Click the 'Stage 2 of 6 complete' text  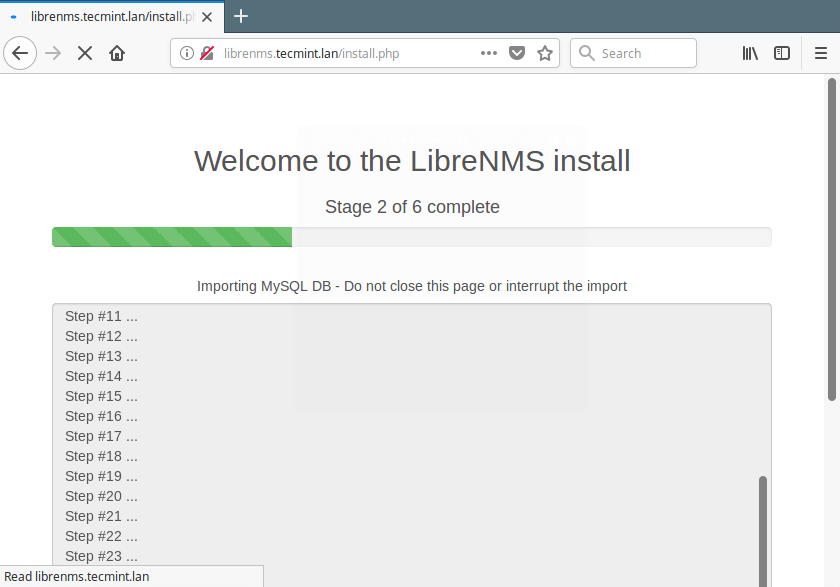click(412, 207)
